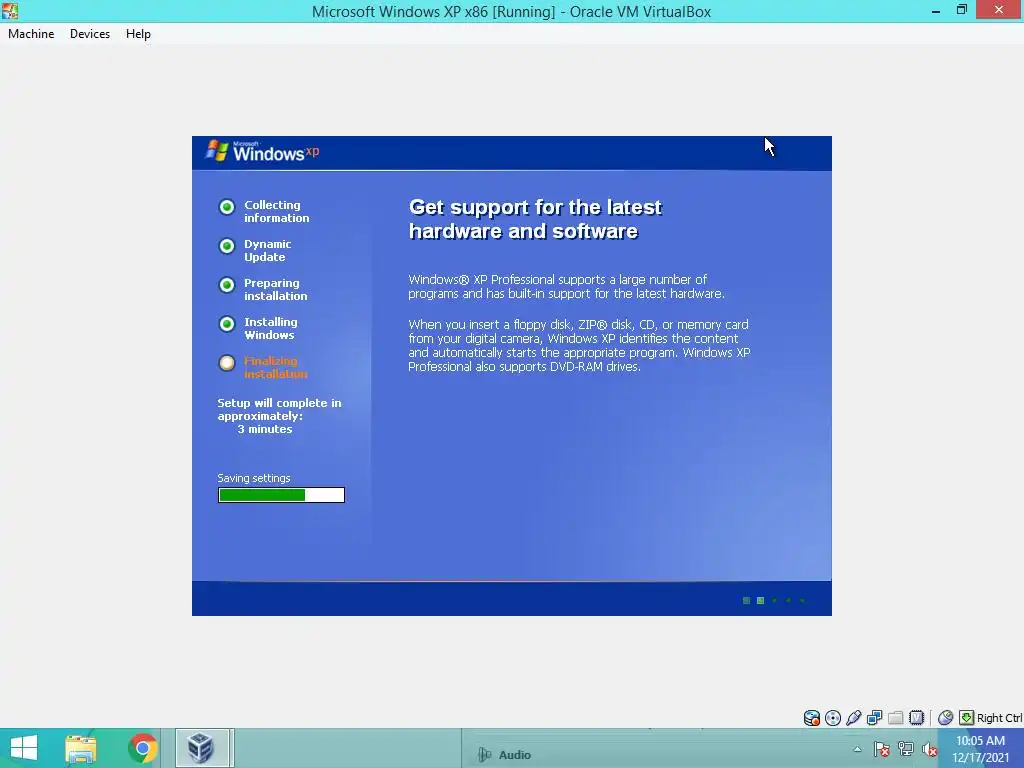Image resolution: width=1024 pixels, height=768 pixels.
Task: Click the network adapters indicator icon
Action: 874,718
